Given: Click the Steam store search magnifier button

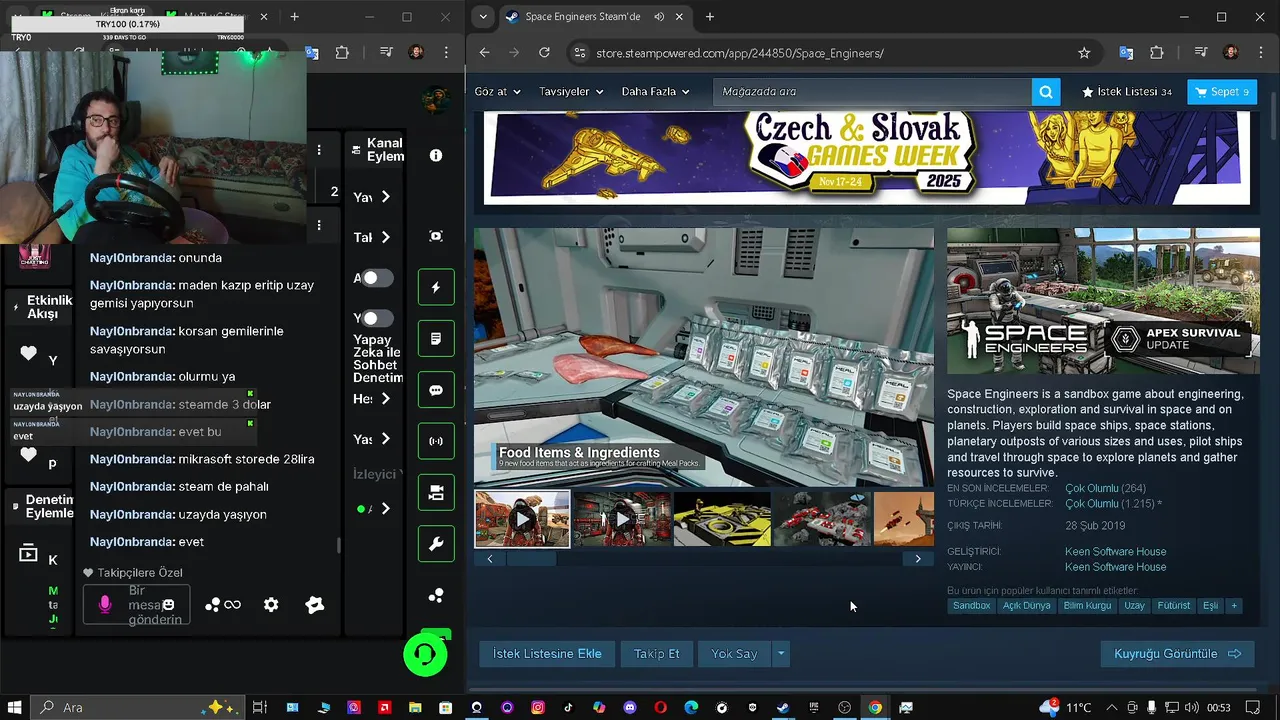Looking at the screenshot, I should 1045,91.
